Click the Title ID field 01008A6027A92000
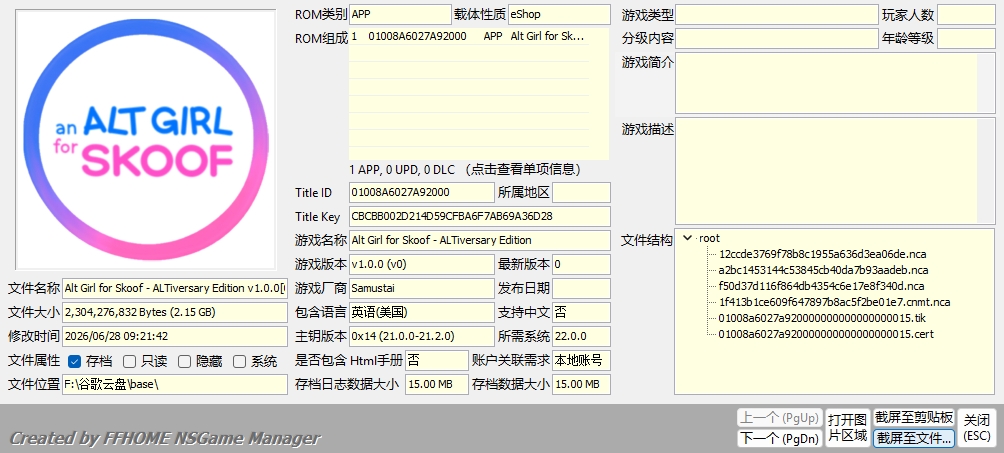The image size is (1004, 453). [x=422, y=192]
